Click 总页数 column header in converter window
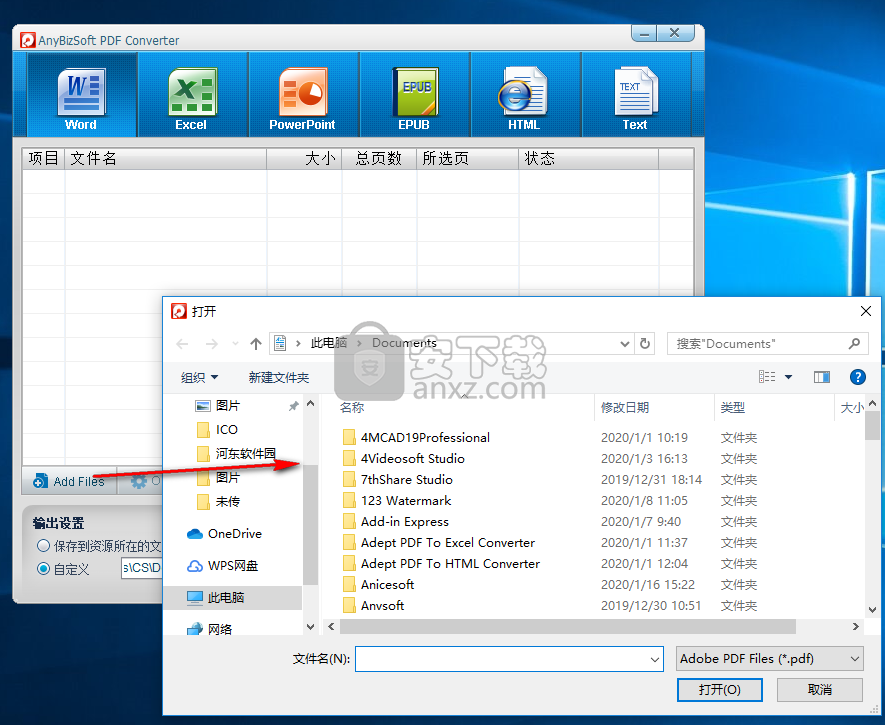This screenshot has width=885, height=725. [379, 159]
